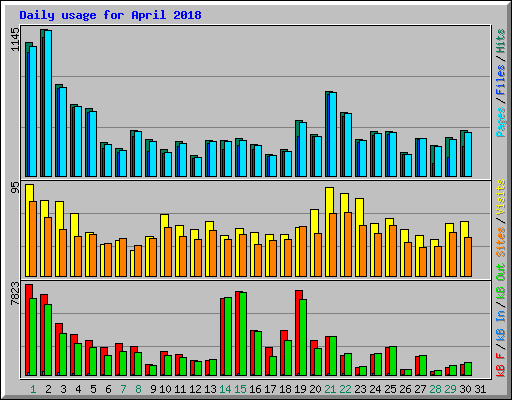This screenshot has height=400, width=512.
Task: Click day 31 on the x-axis
Action: click(480, 389)
